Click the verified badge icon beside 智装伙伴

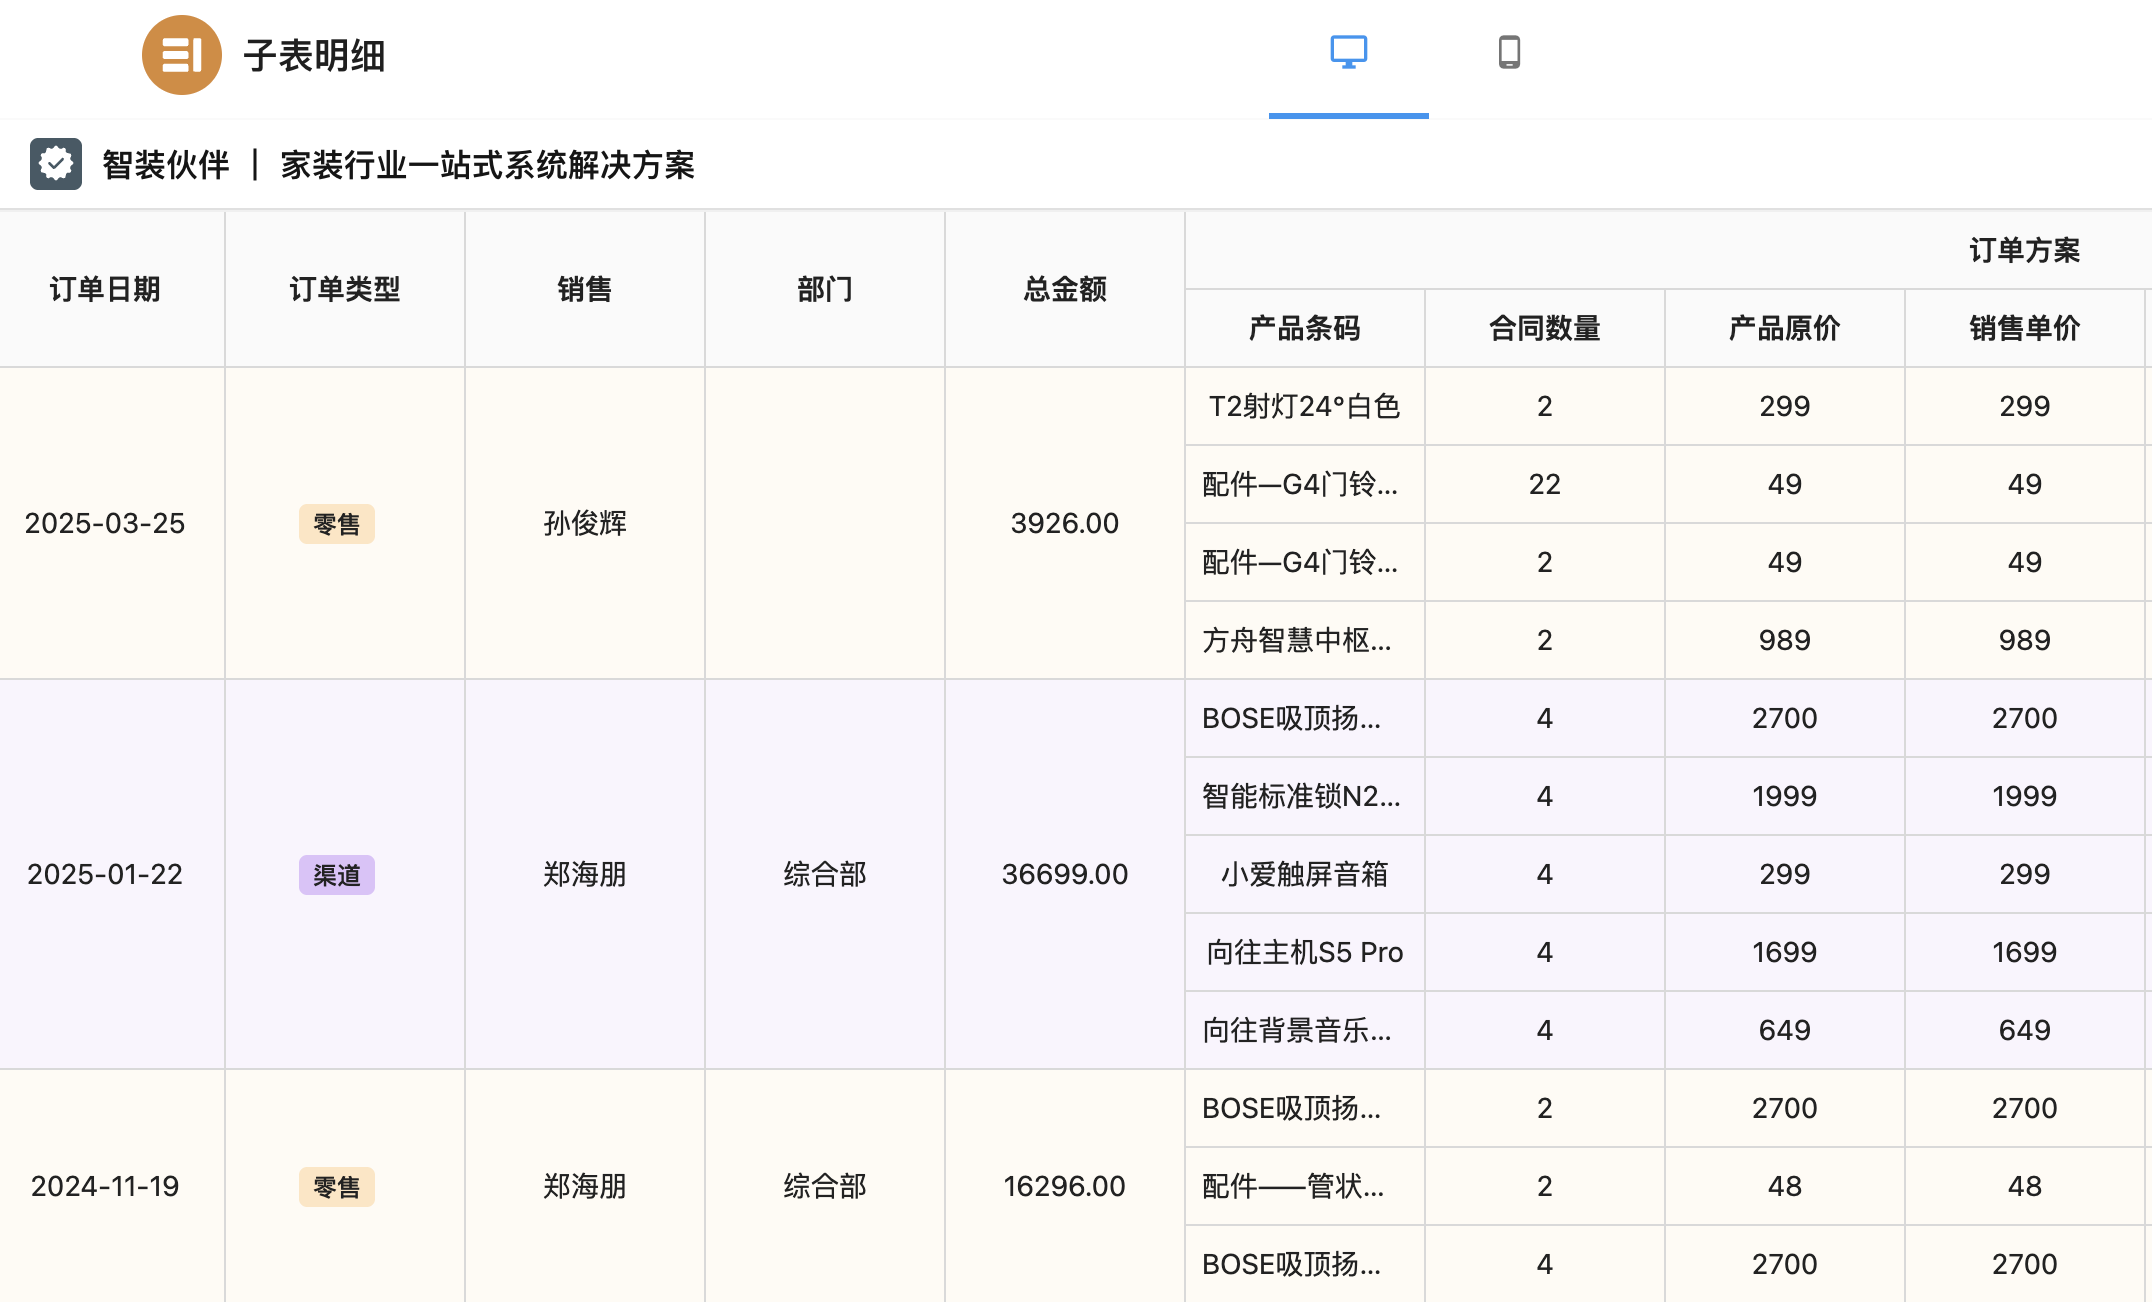[56, 163]
